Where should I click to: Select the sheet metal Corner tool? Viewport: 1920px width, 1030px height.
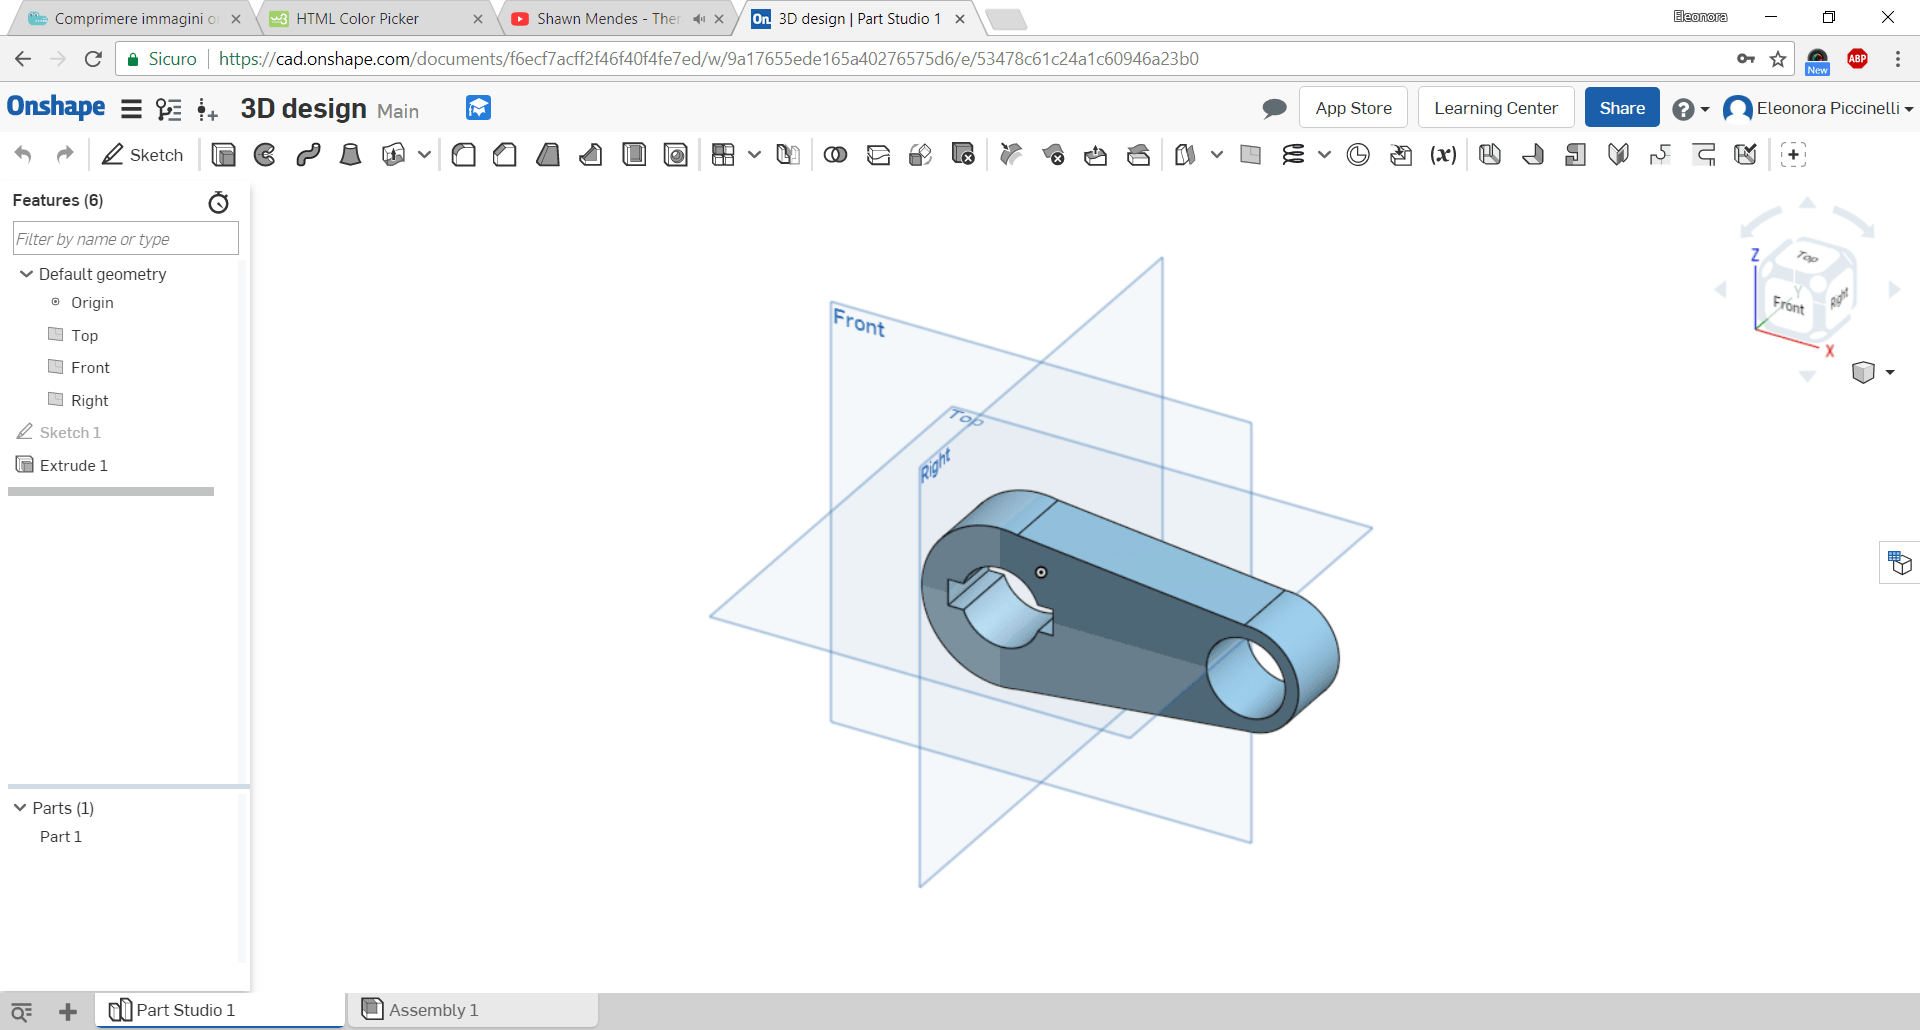coord(1660,155)
